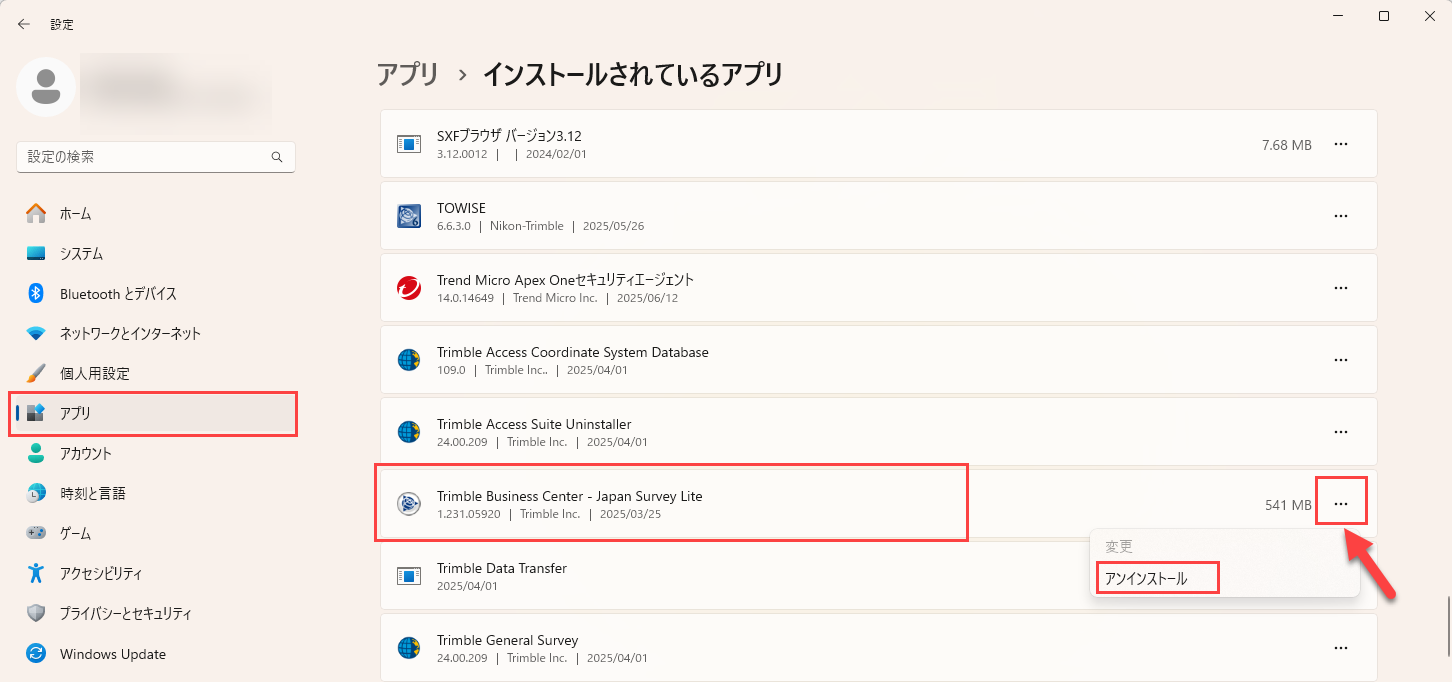Open Bluetooth とデバイス settings
The width and height of the screenshot is (1452, 682).
coord(118,293)
